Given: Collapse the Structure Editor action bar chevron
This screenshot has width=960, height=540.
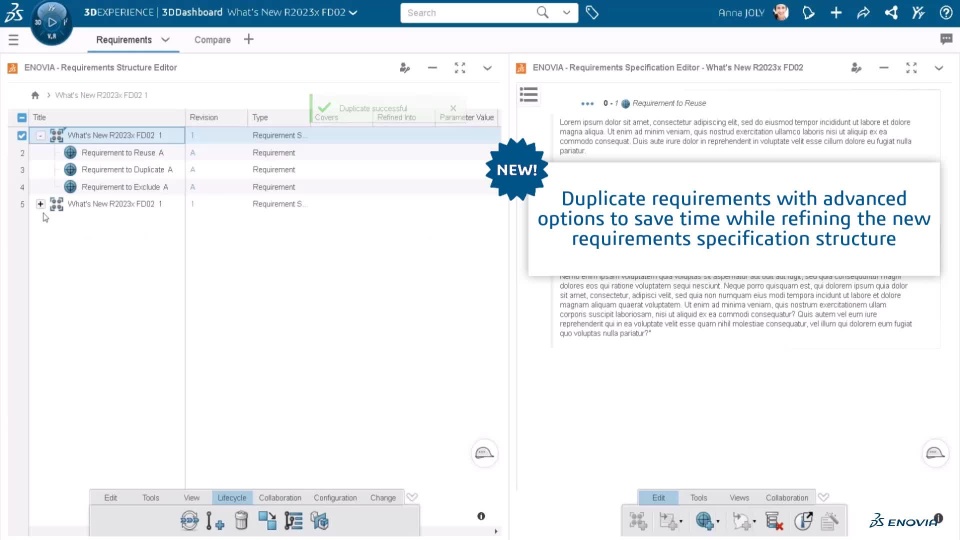Looking at the screenshot, I should pos(412,497).
